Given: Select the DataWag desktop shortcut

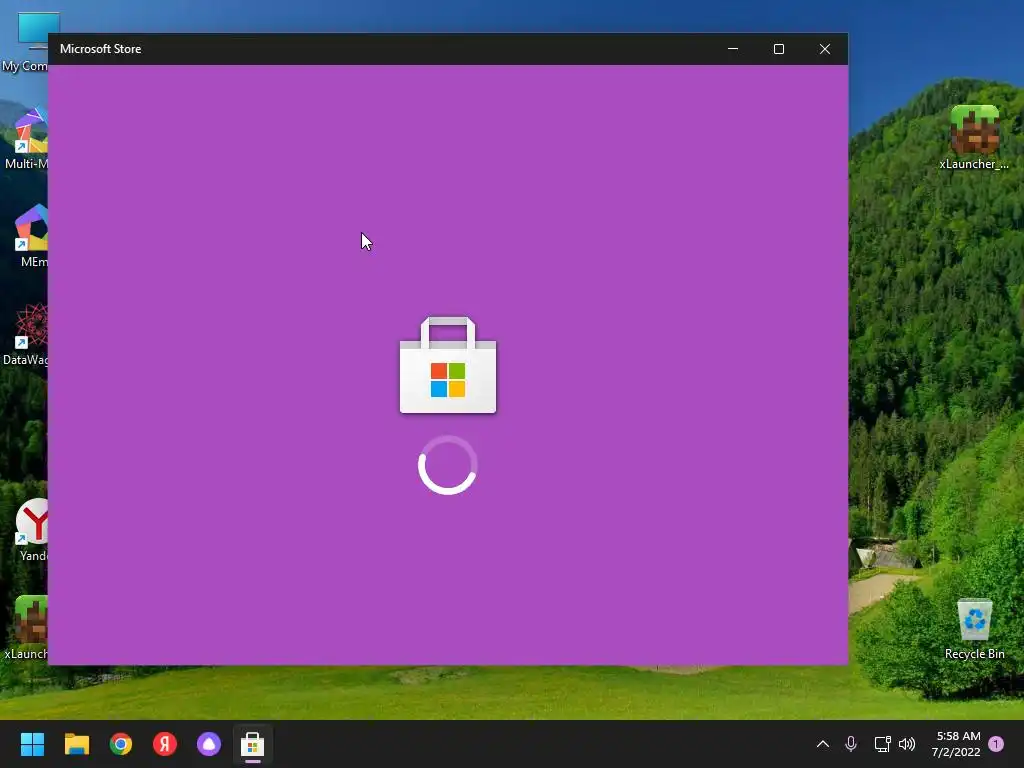Looking at the screenshot, I should click(26, 334).
